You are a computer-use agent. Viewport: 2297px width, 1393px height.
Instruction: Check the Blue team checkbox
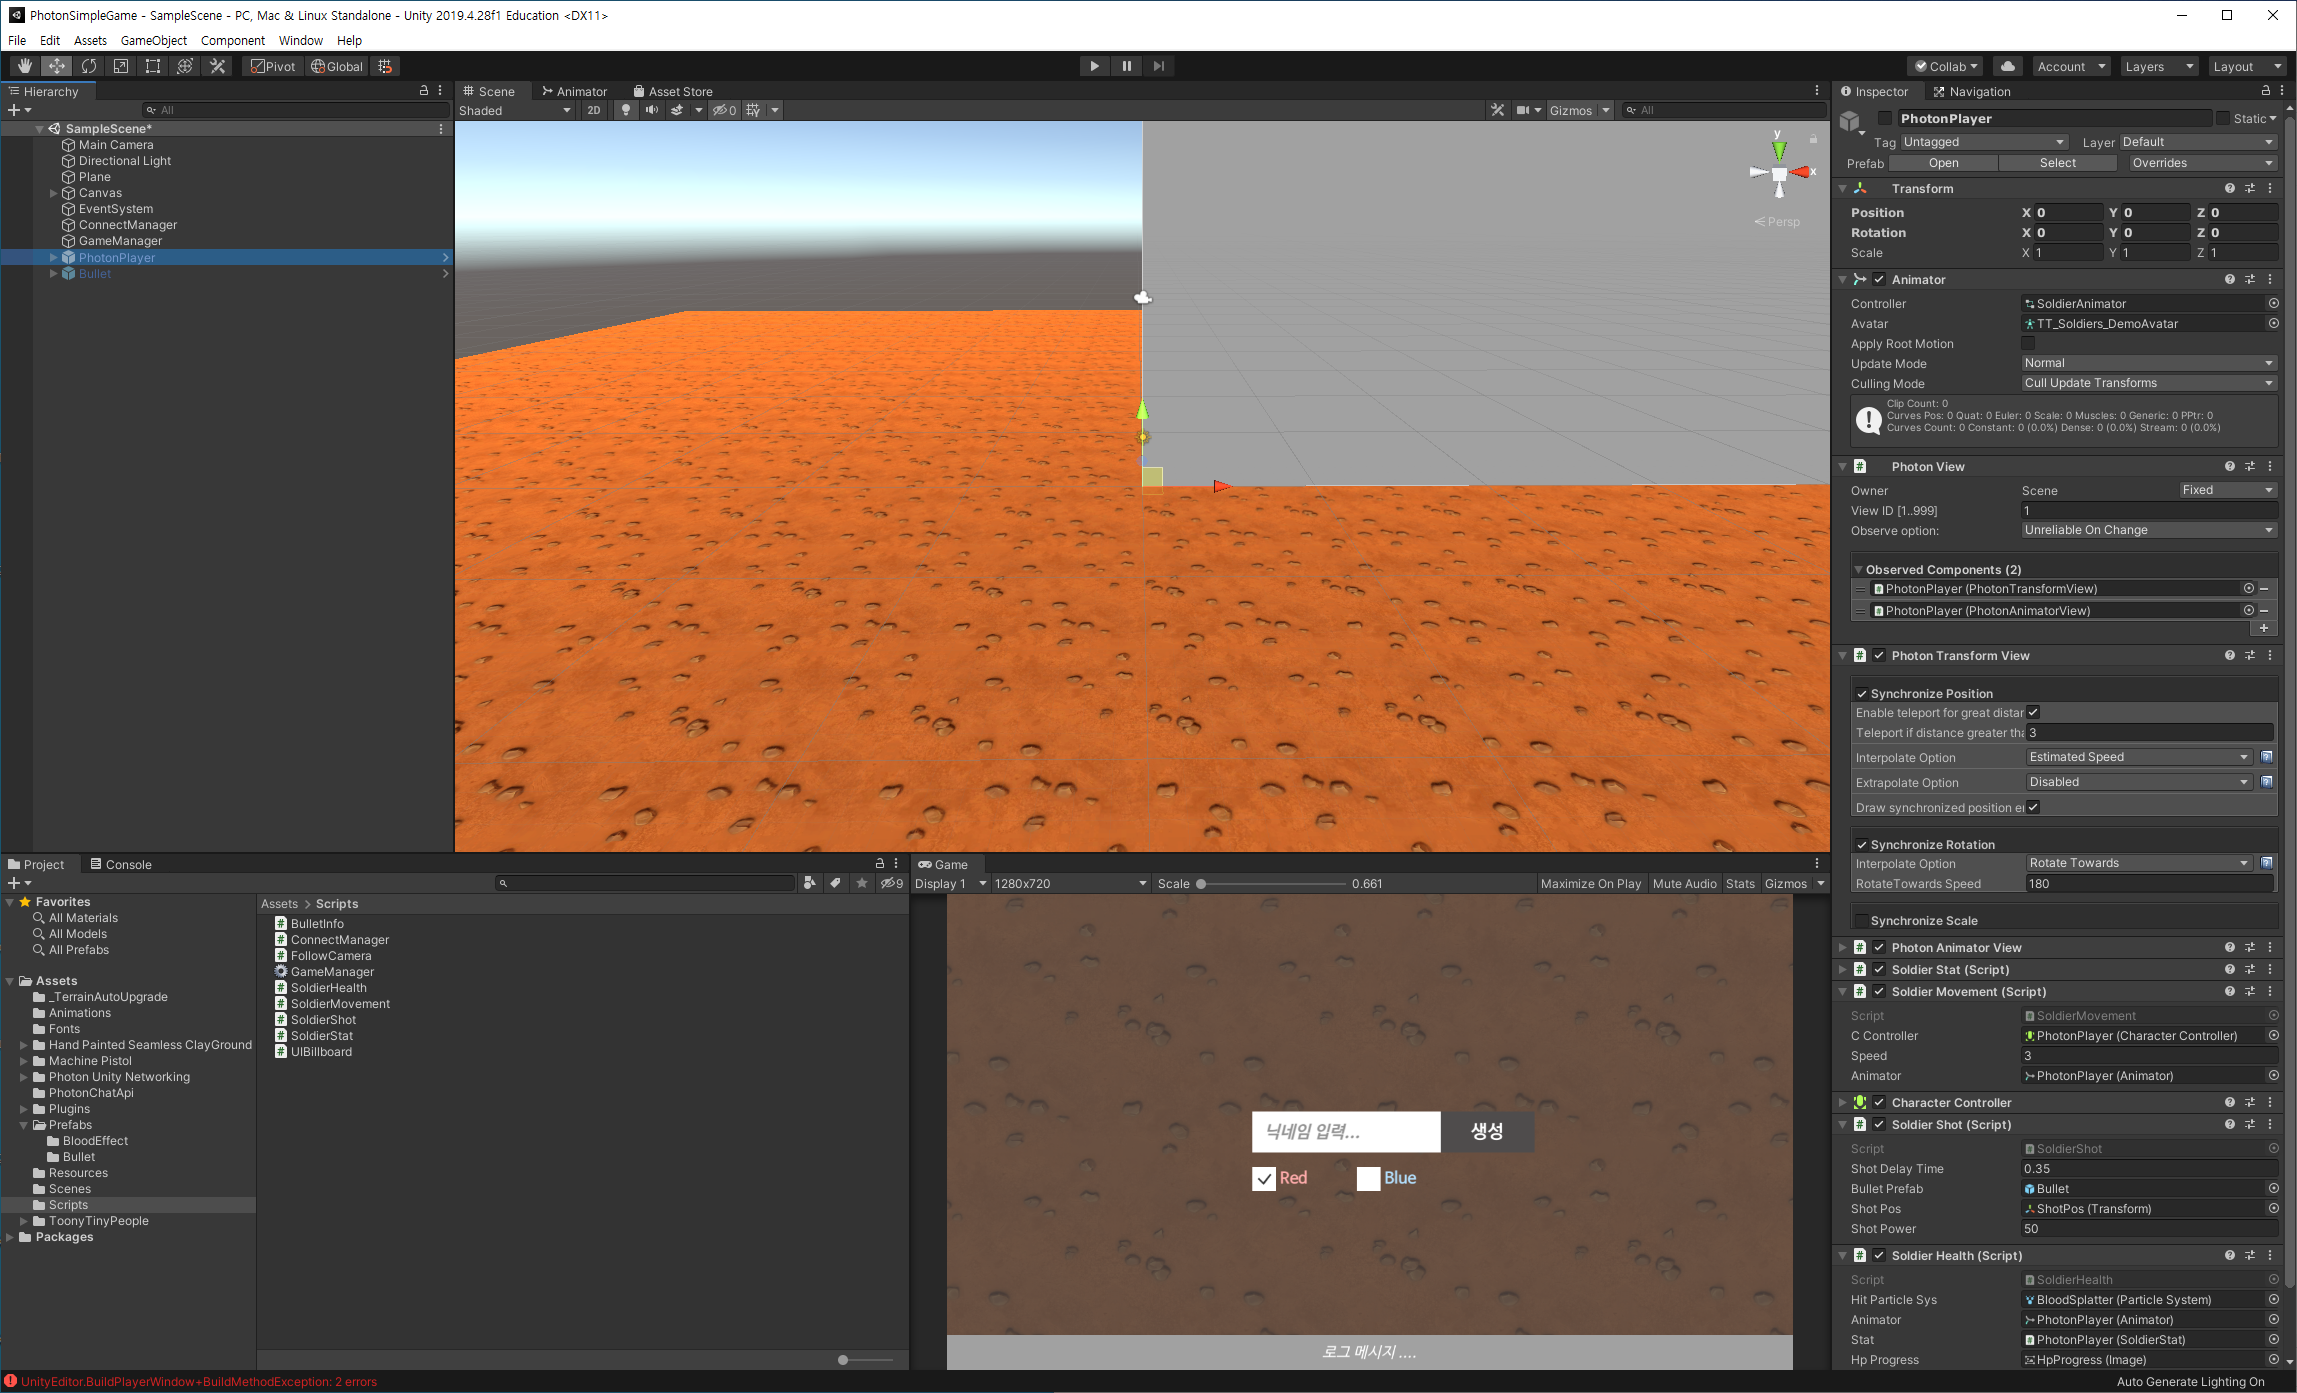point(1368,1178)
